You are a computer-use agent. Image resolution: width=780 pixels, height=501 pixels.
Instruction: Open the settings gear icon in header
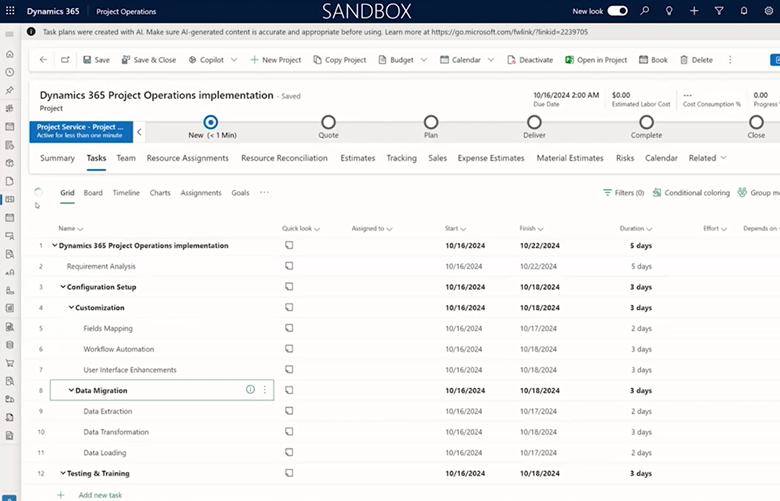[x=769, y=11]
